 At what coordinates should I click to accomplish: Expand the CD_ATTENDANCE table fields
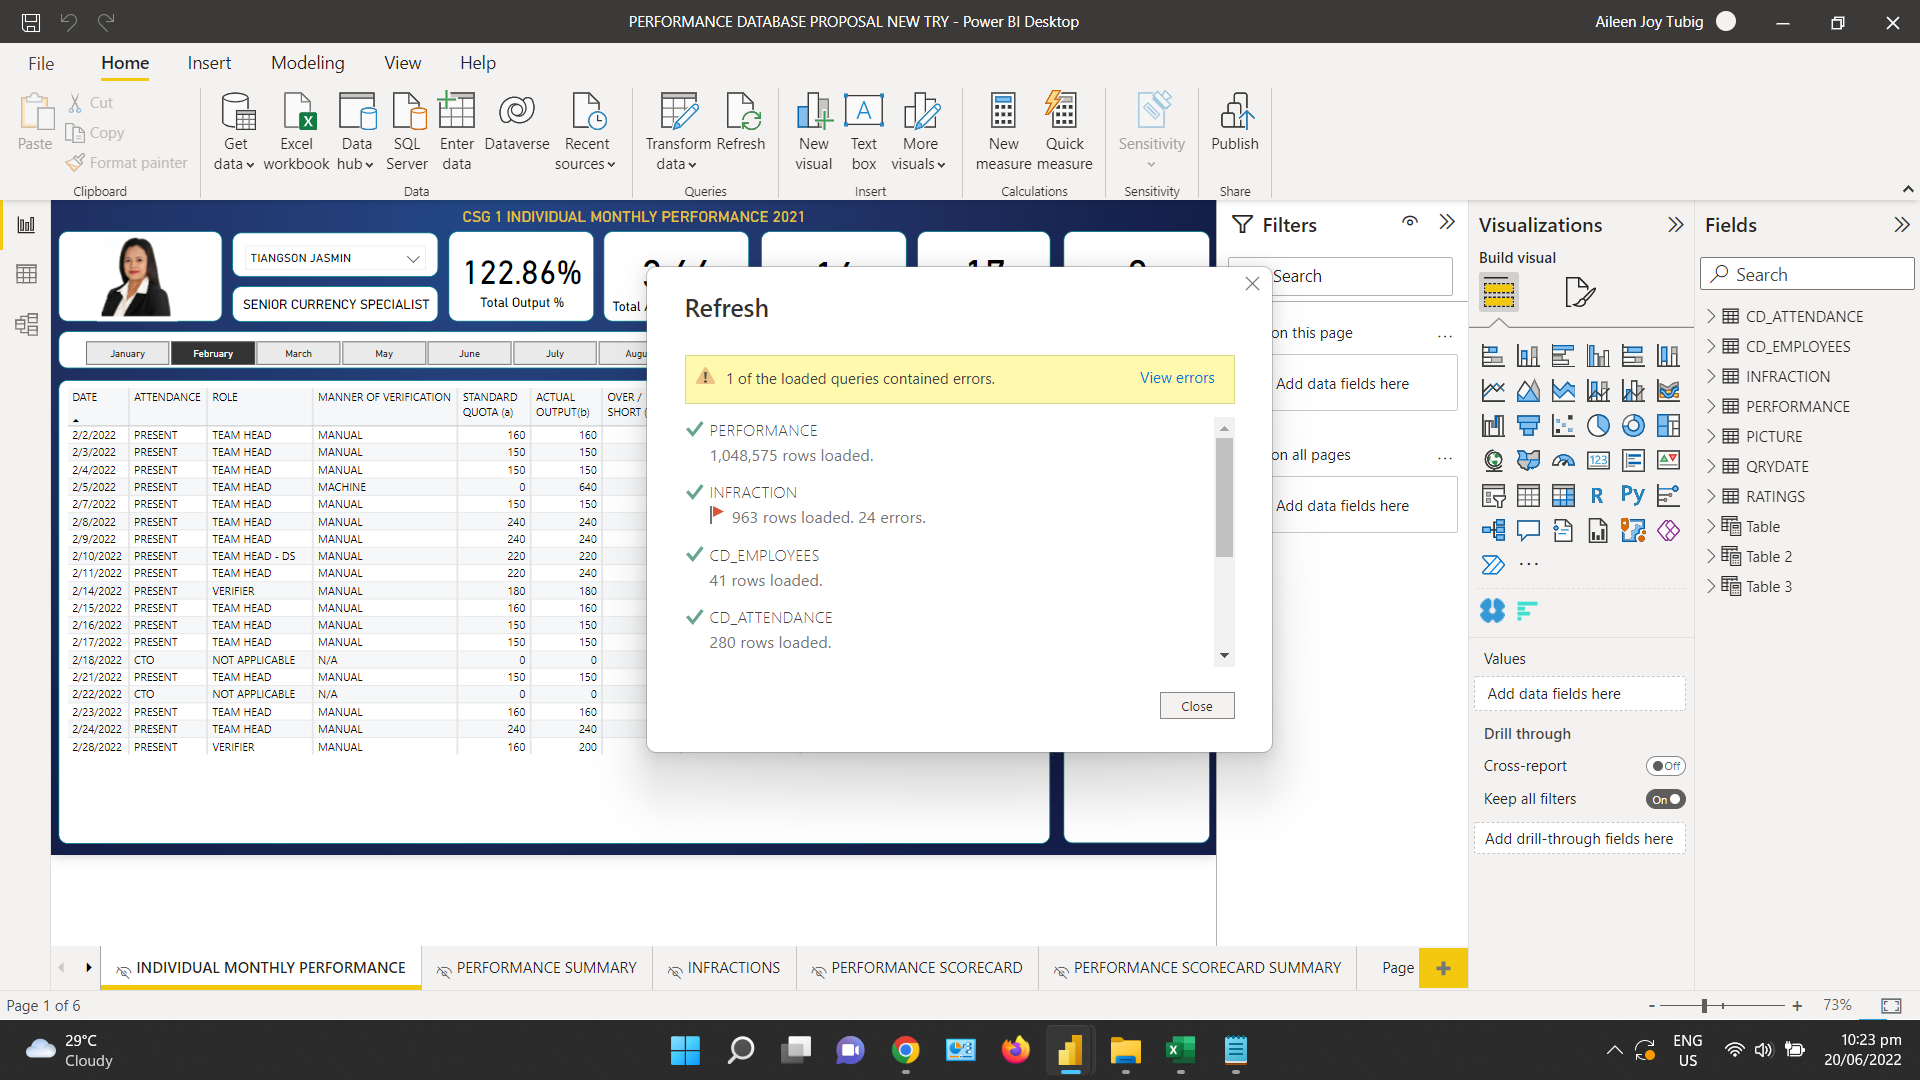[1711, 316]
